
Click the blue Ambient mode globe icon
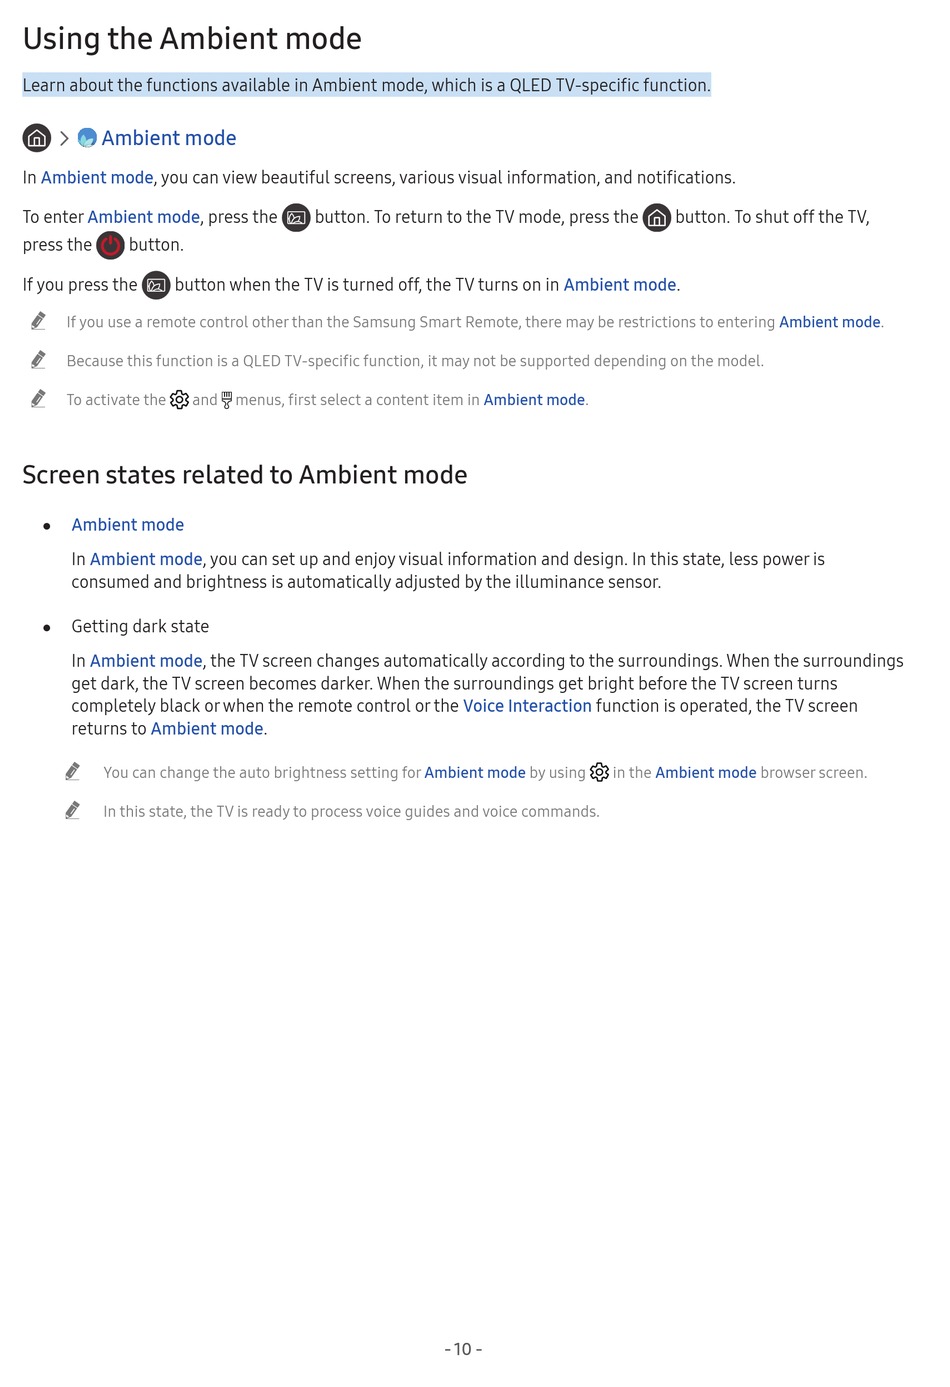point(87,138)
